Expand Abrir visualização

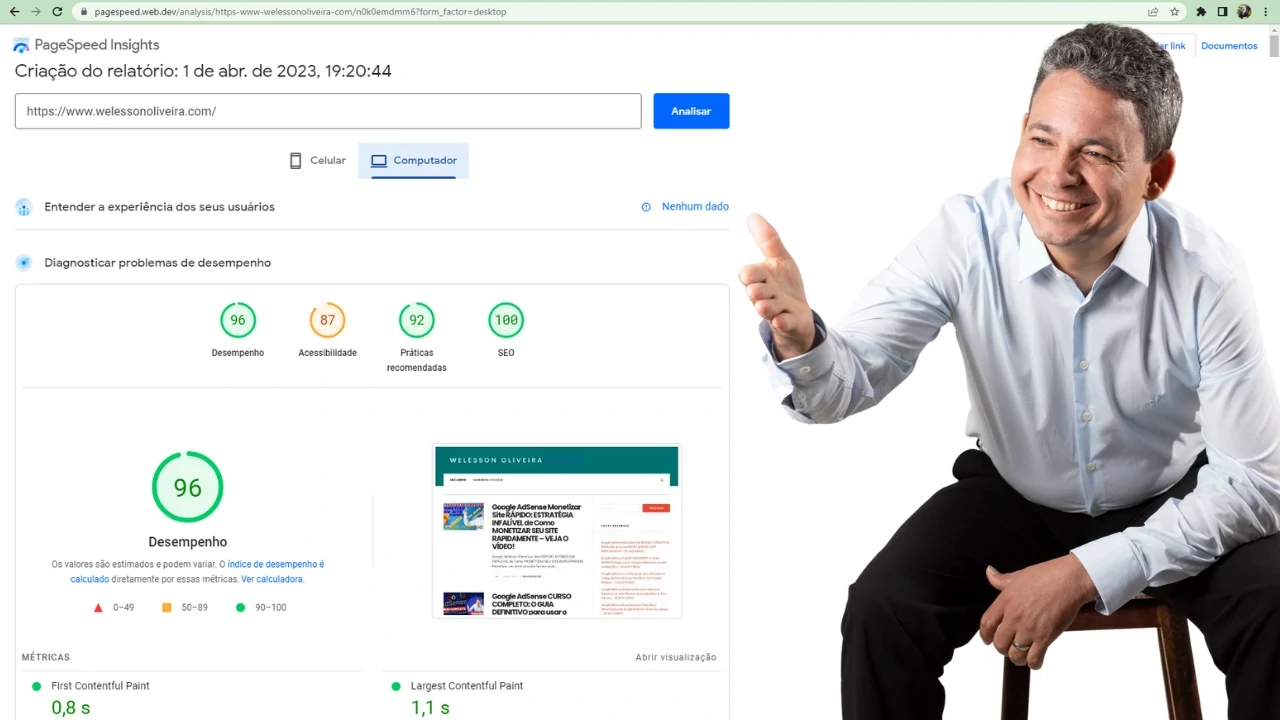[675, 657]
